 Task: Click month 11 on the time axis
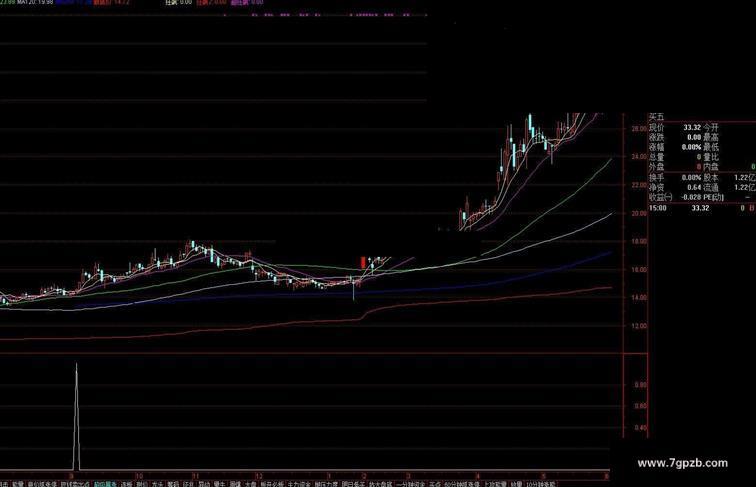tap(195, 475)
